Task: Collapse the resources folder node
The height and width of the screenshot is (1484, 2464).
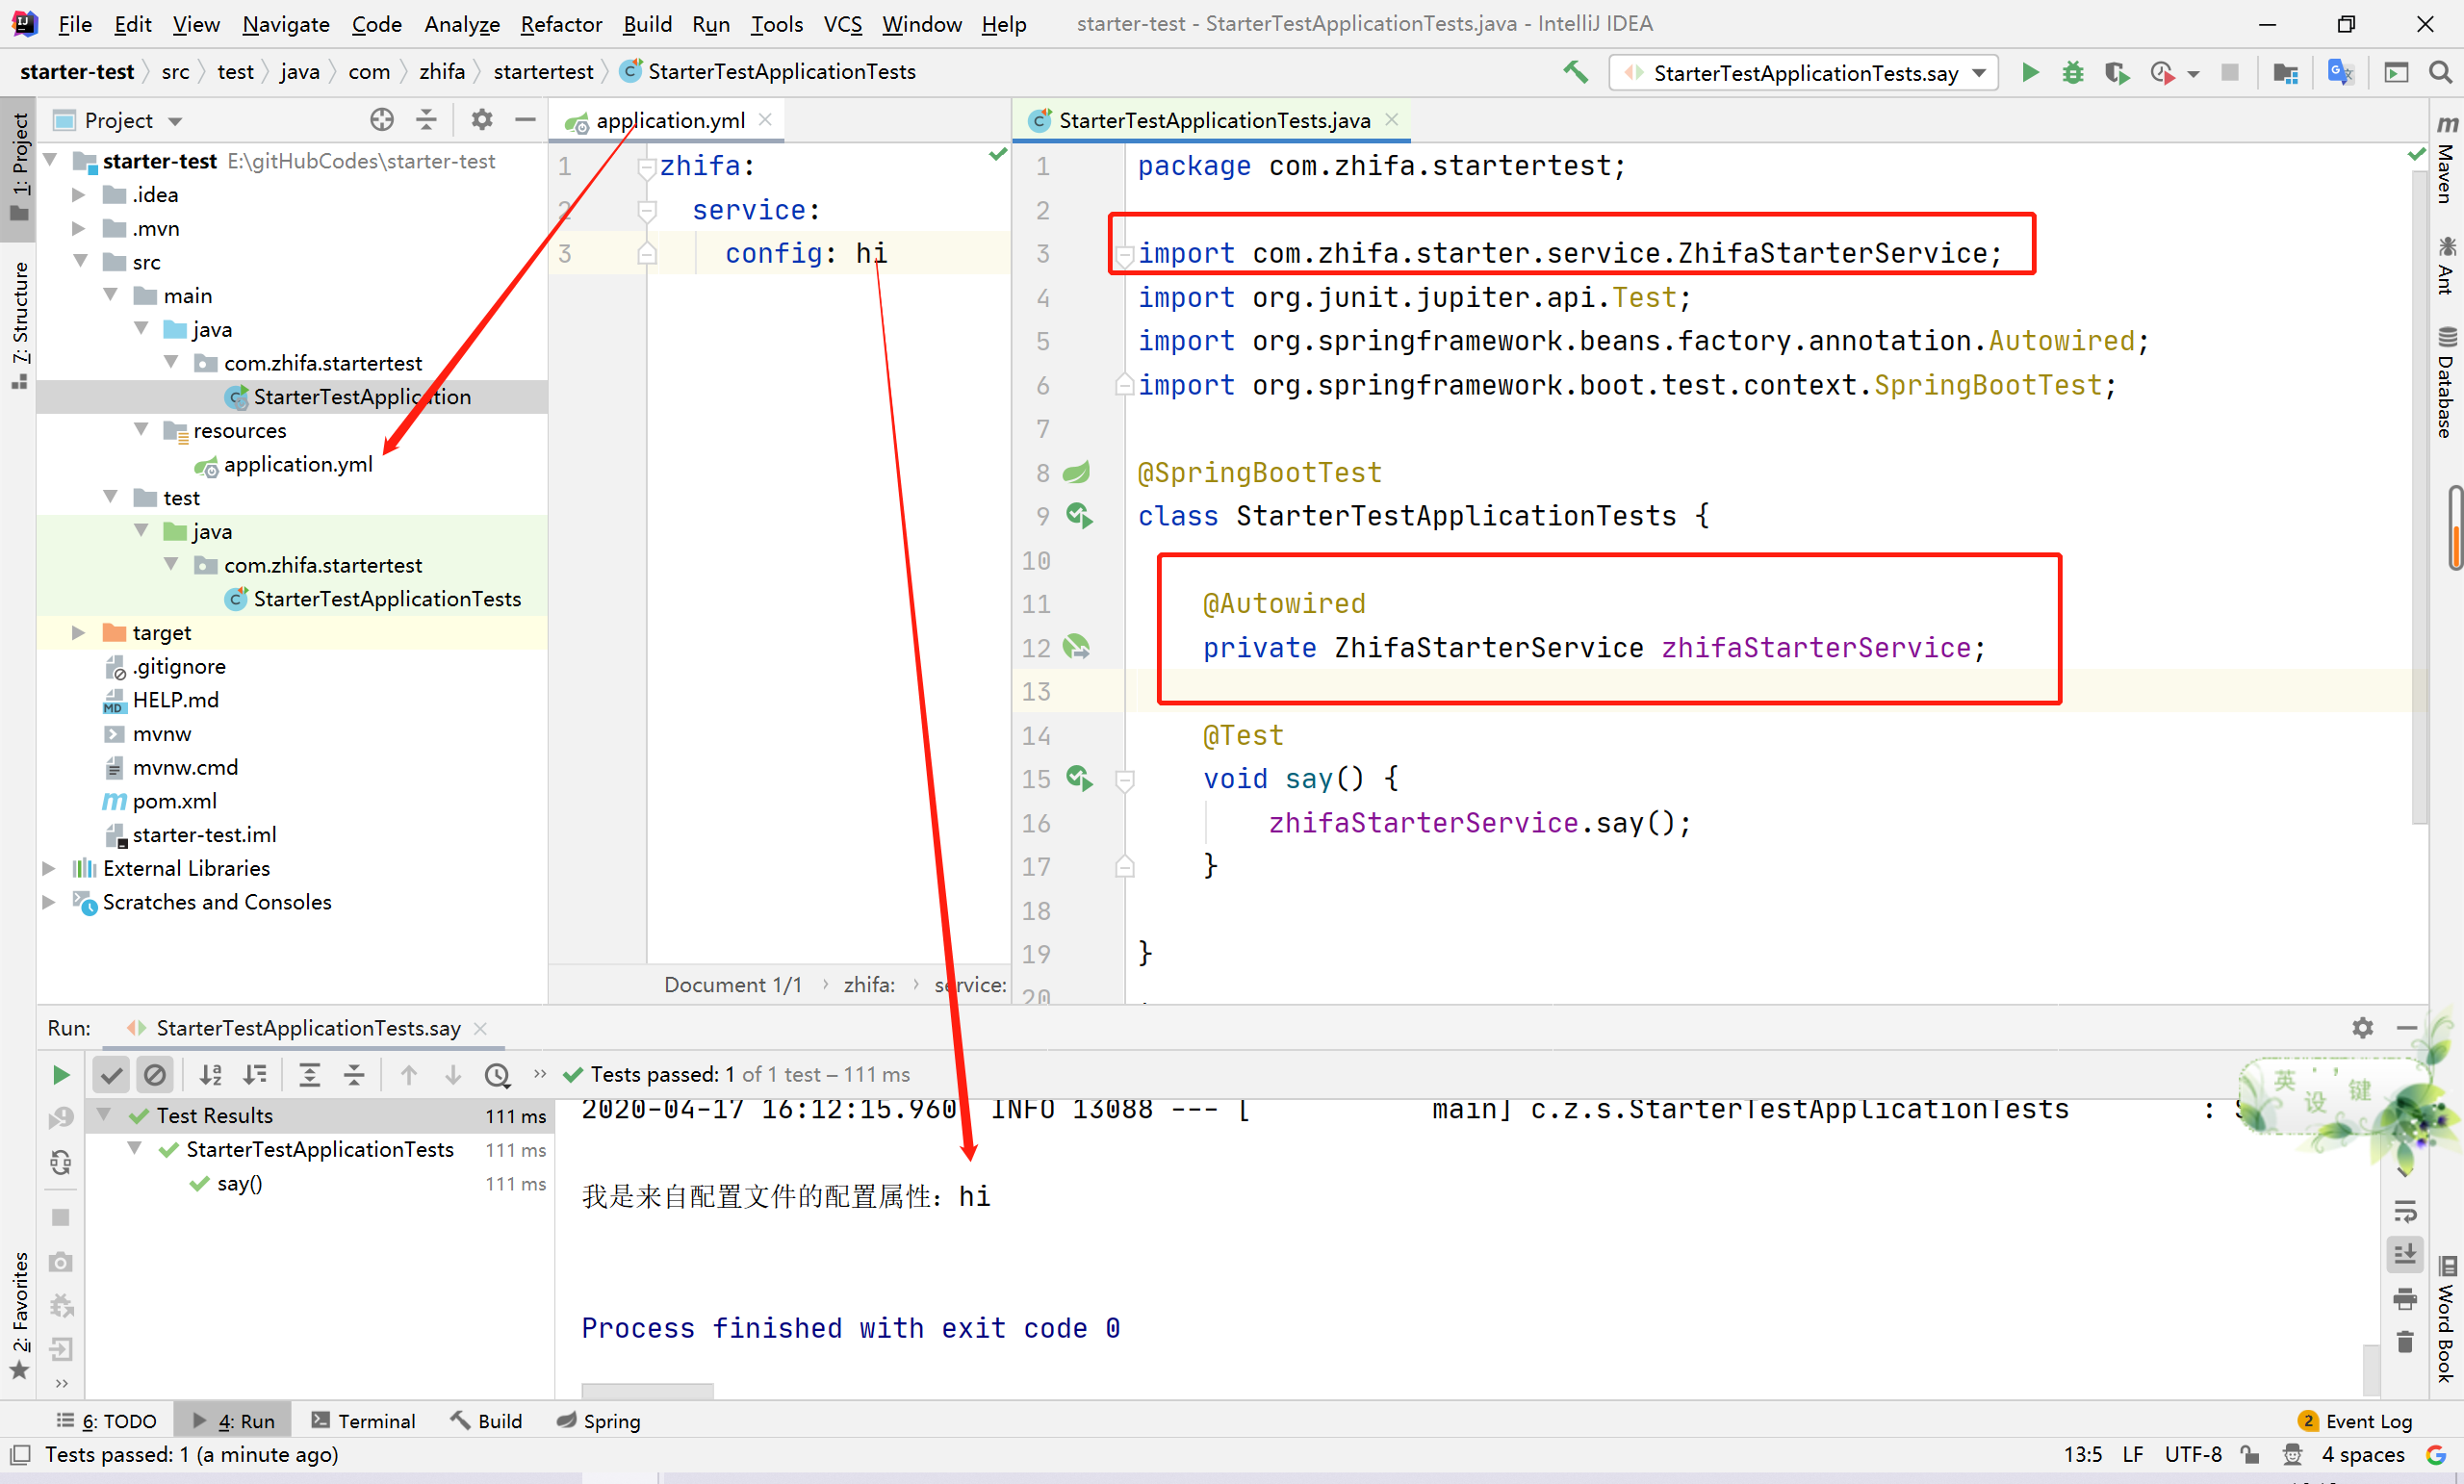Action: click(141, 430)
